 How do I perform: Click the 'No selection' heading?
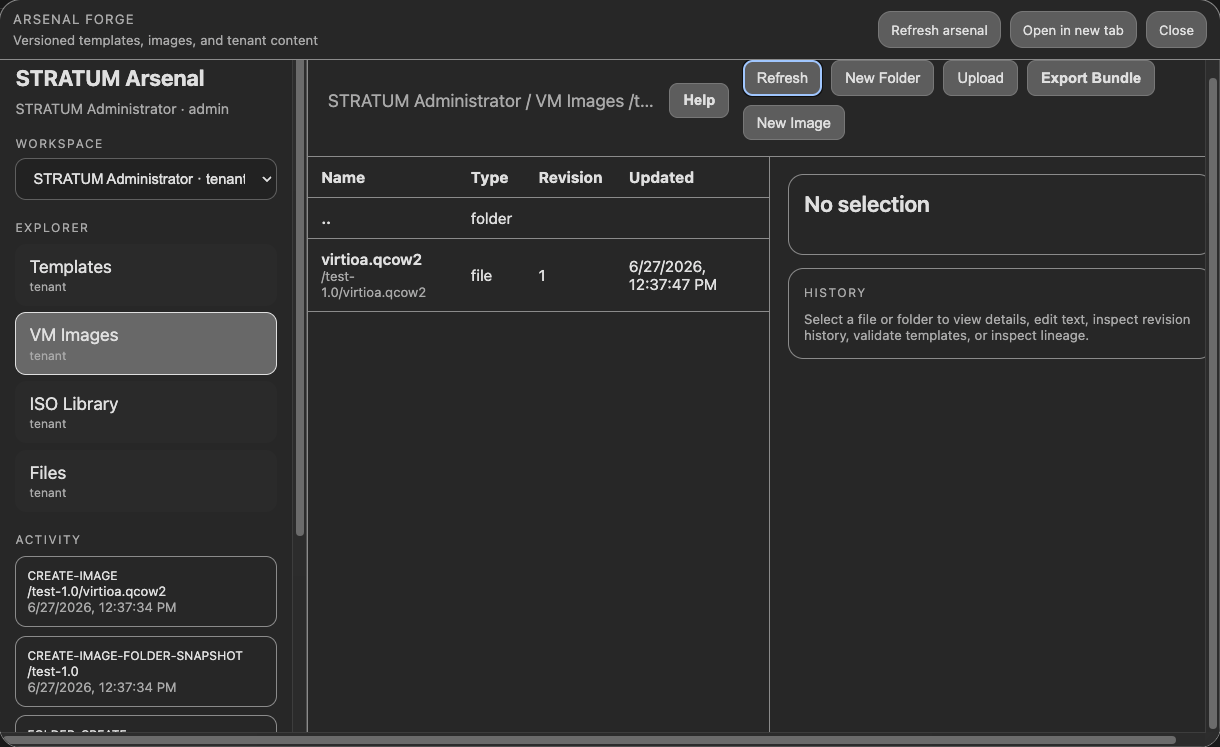867,204
